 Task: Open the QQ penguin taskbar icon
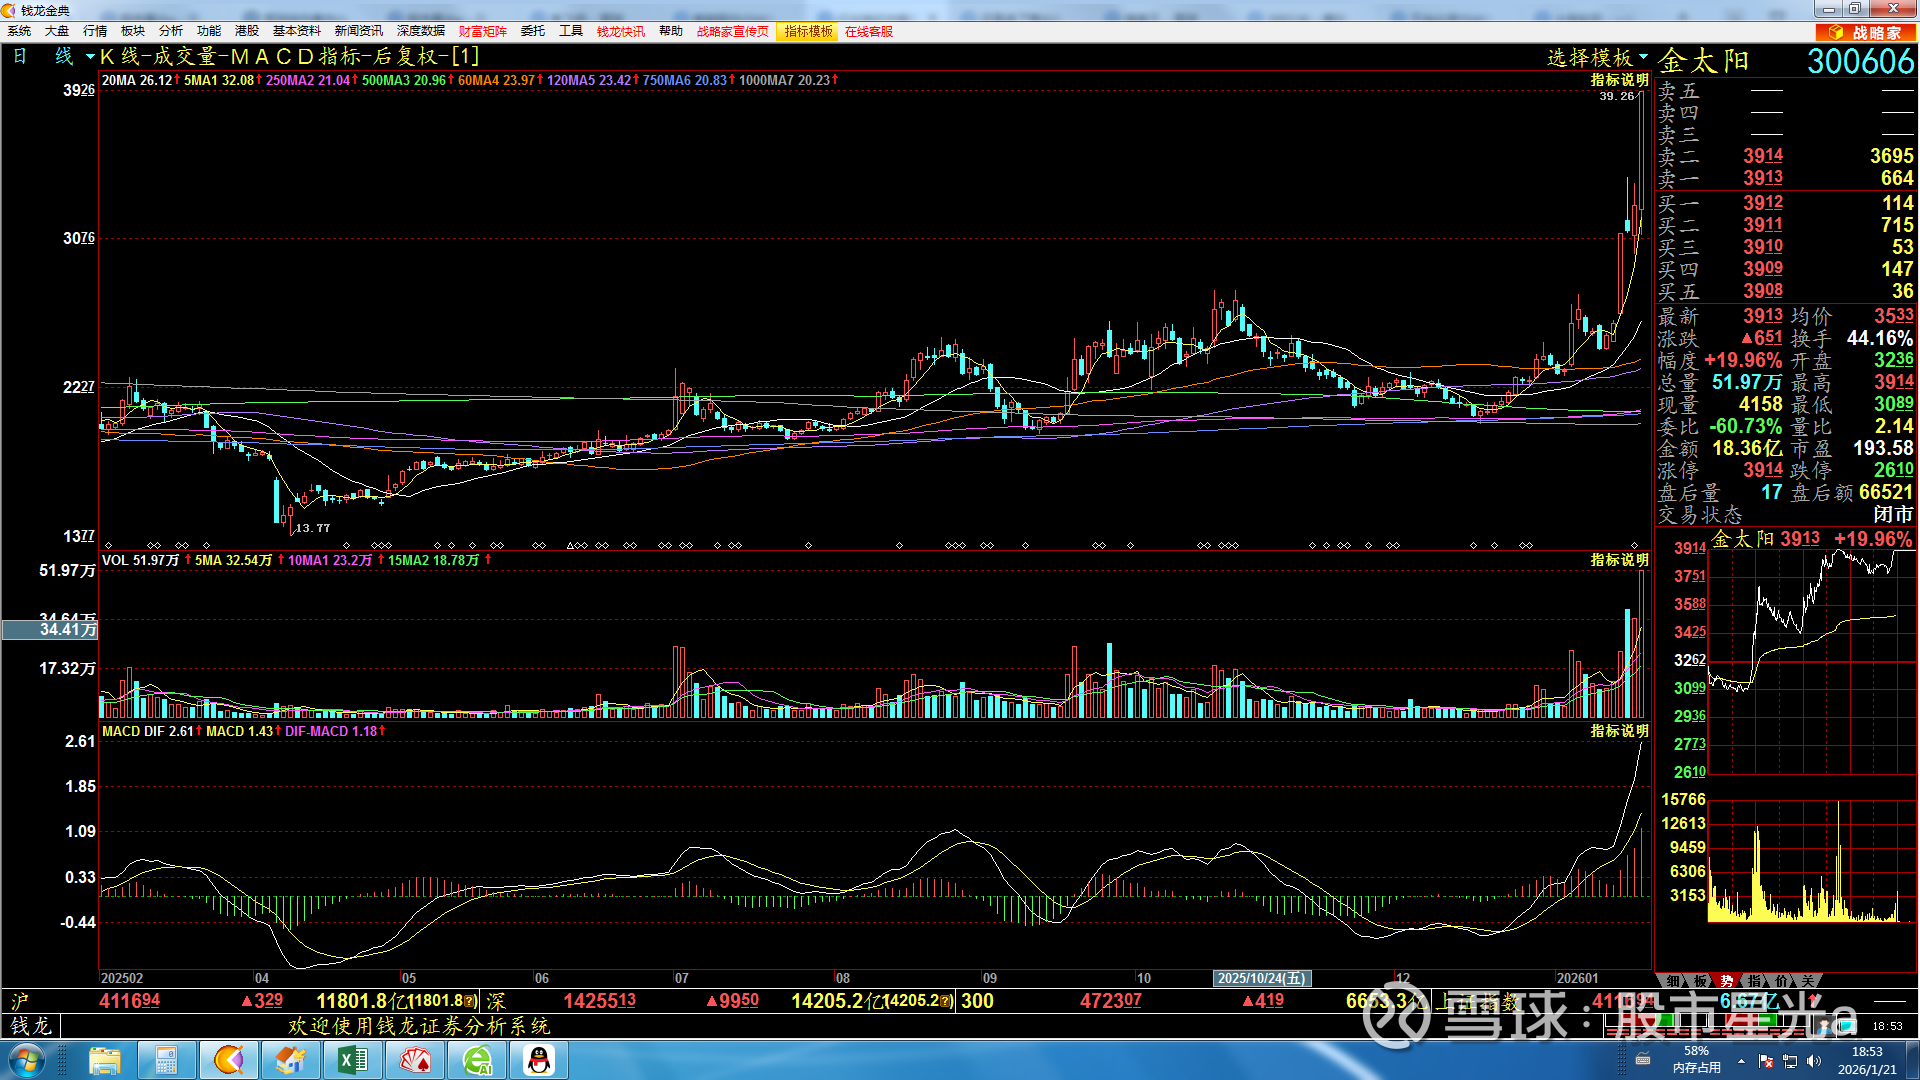540,1060
